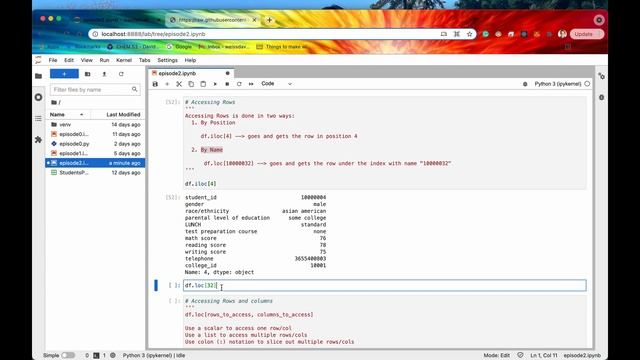The height and width of the screenshot is (360, 640).
Task: Open the Google bookmark
Action: (x=179, y=47)
